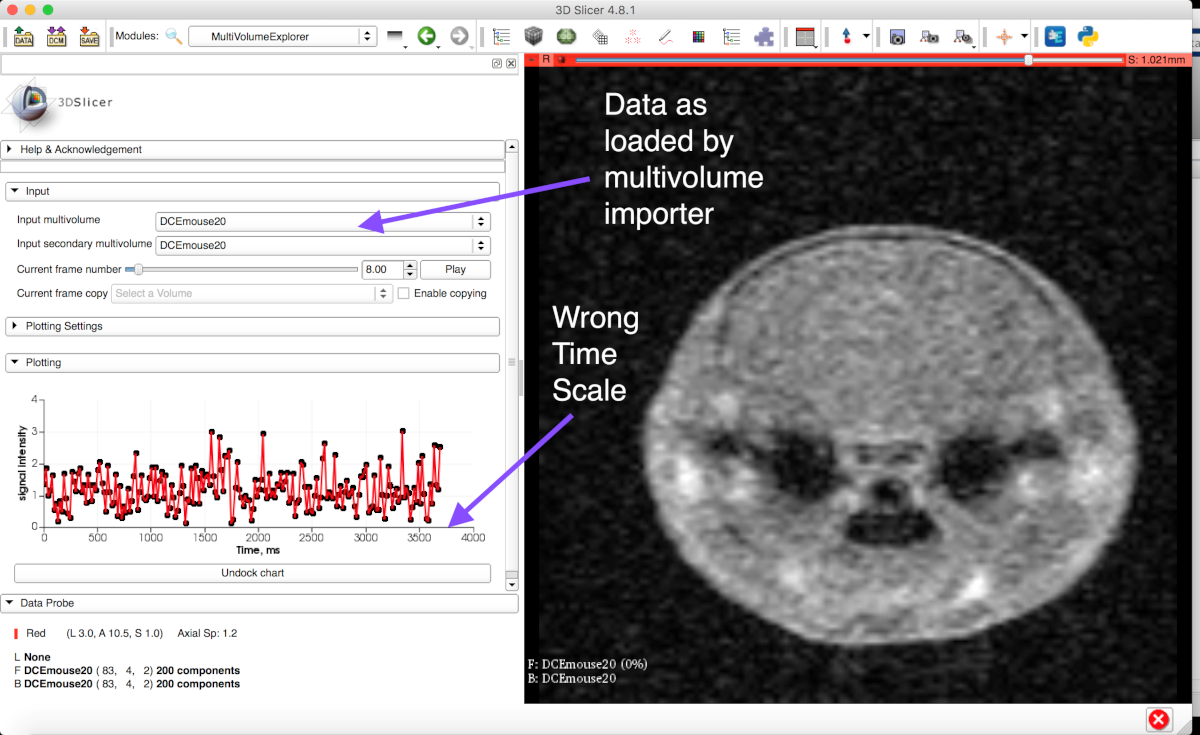Open the DCM DICOM browser icon
The height and width of the screenshot is (735, 1200).
[x=56, y=37]
